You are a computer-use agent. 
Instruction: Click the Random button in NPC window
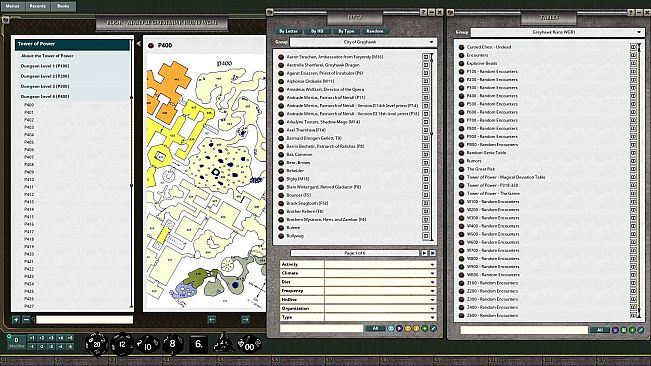(x=374, y=31)
